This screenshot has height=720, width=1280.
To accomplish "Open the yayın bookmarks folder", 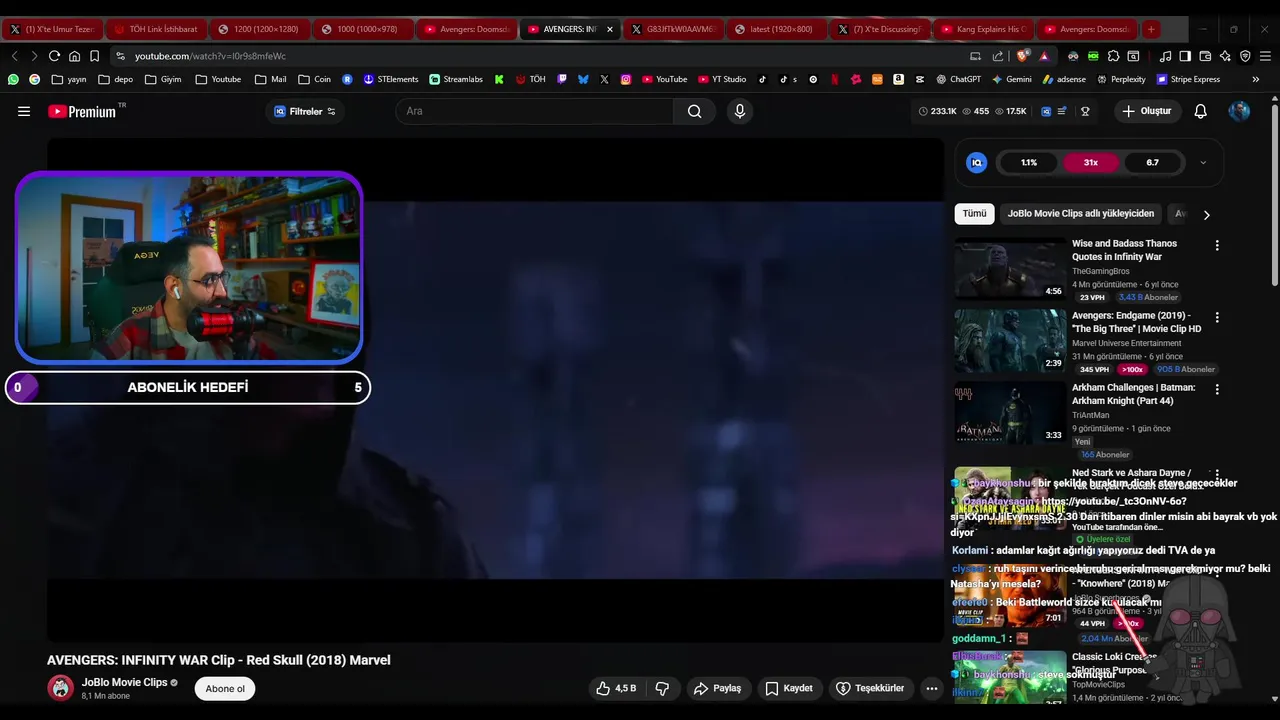I will 69,79.
